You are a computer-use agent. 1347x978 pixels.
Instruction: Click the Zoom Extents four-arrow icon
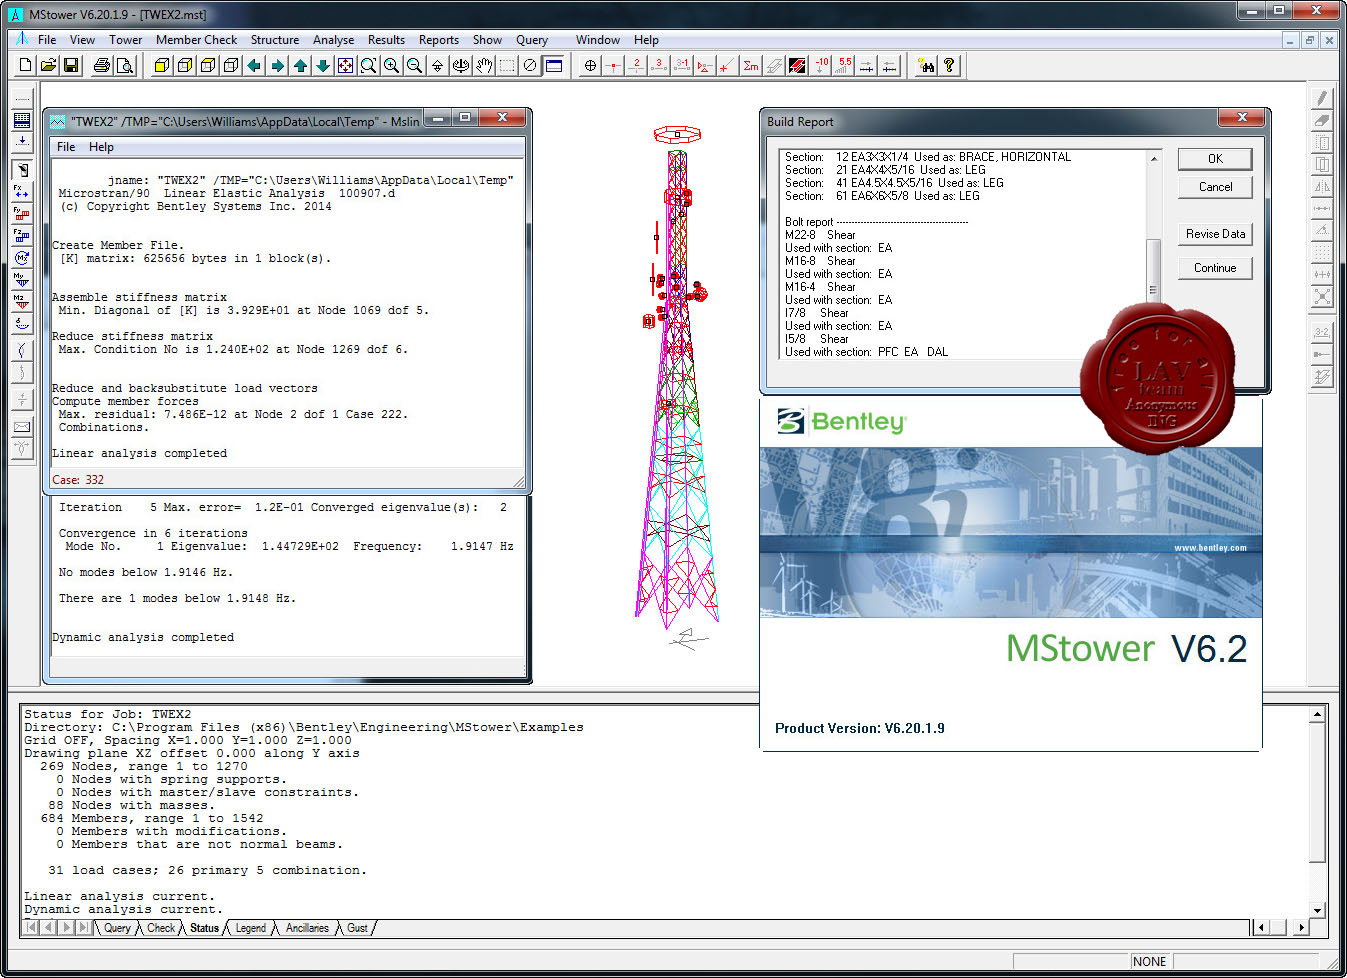[x=345, y=65]
